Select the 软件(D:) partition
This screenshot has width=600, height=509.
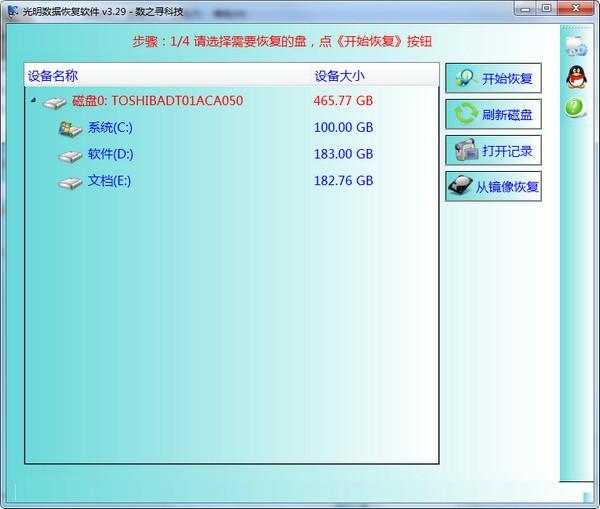[x=111, y=154]
